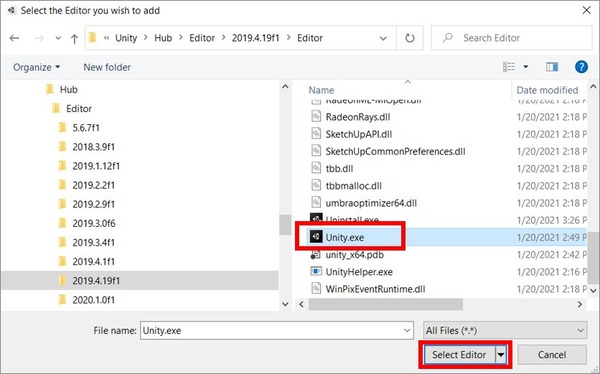Open the 2019.3.0f6 folder in the tree
The image size is (600, 374).
[x=94, y=224]
